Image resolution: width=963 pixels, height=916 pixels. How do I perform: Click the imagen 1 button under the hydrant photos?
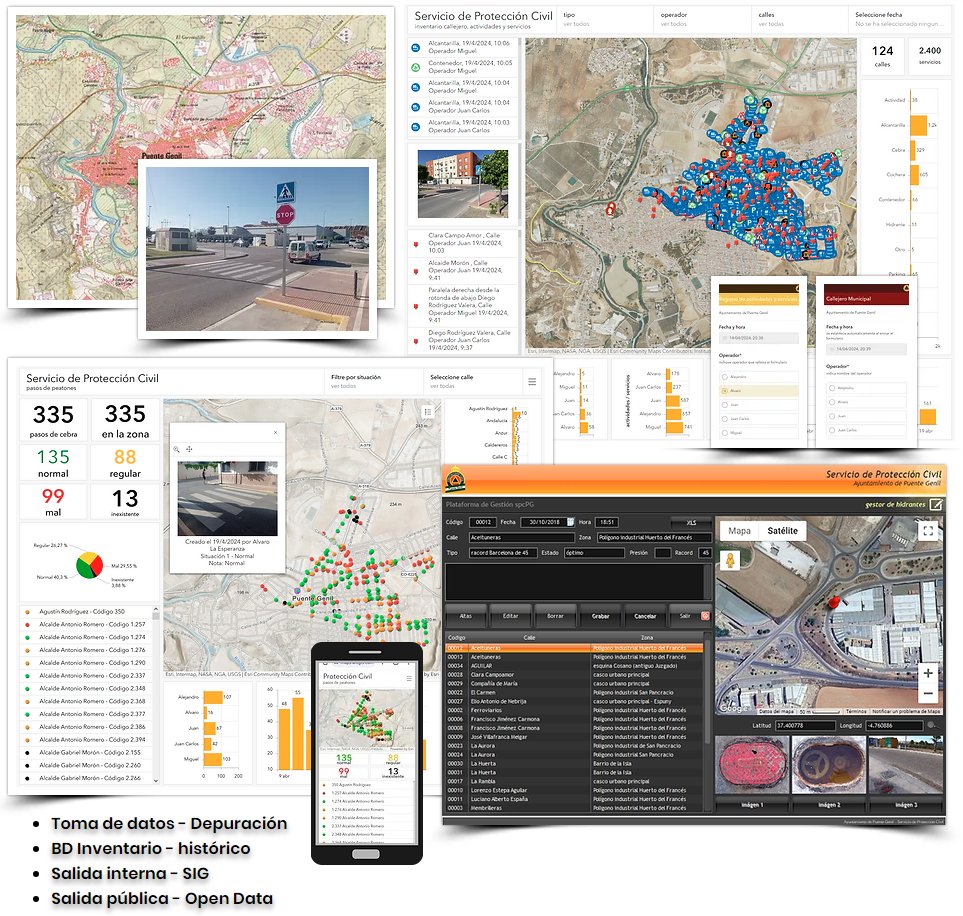(x=752, y=804)
